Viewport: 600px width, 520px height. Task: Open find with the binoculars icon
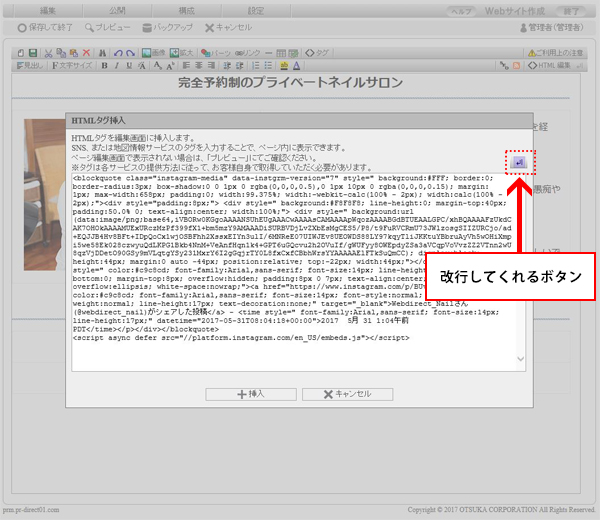click(102, 53)
